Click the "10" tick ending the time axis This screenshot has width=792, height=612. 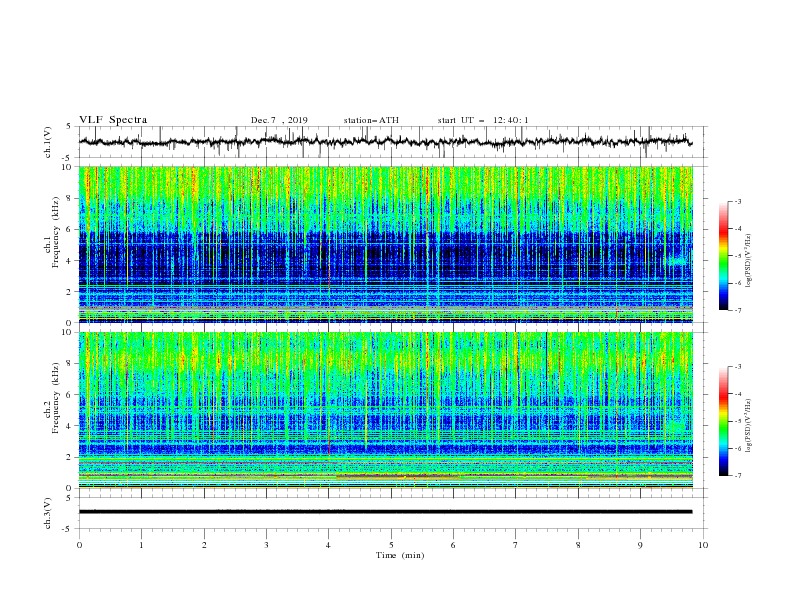coord(703,545)
